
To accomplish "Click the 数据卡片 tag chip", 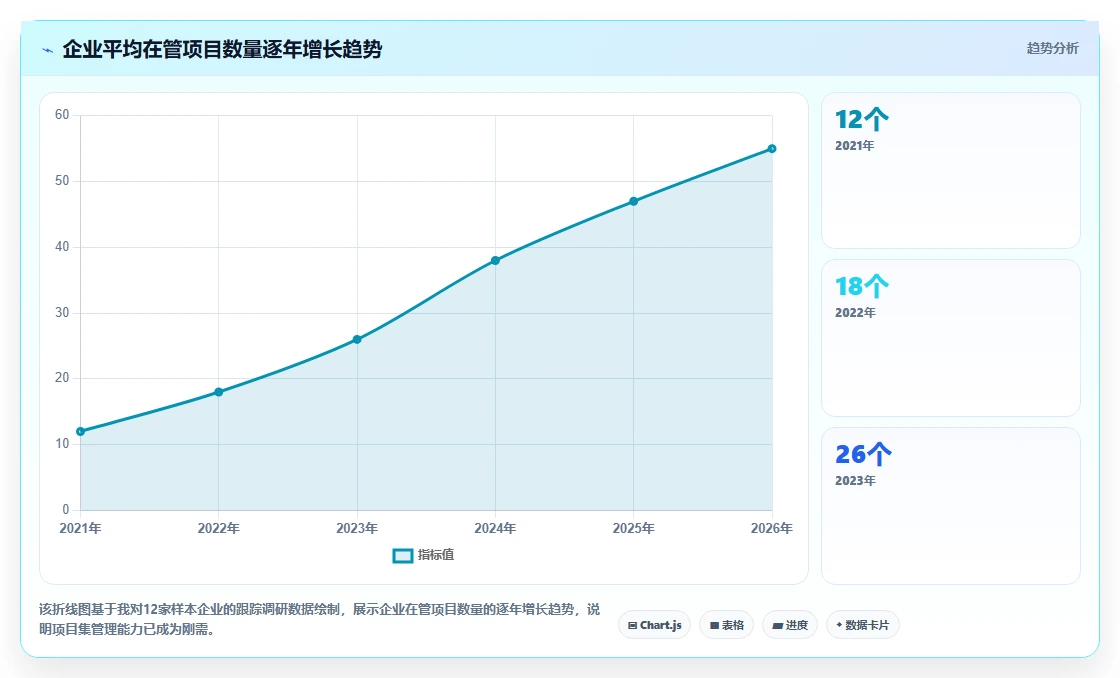I will 863,625.
